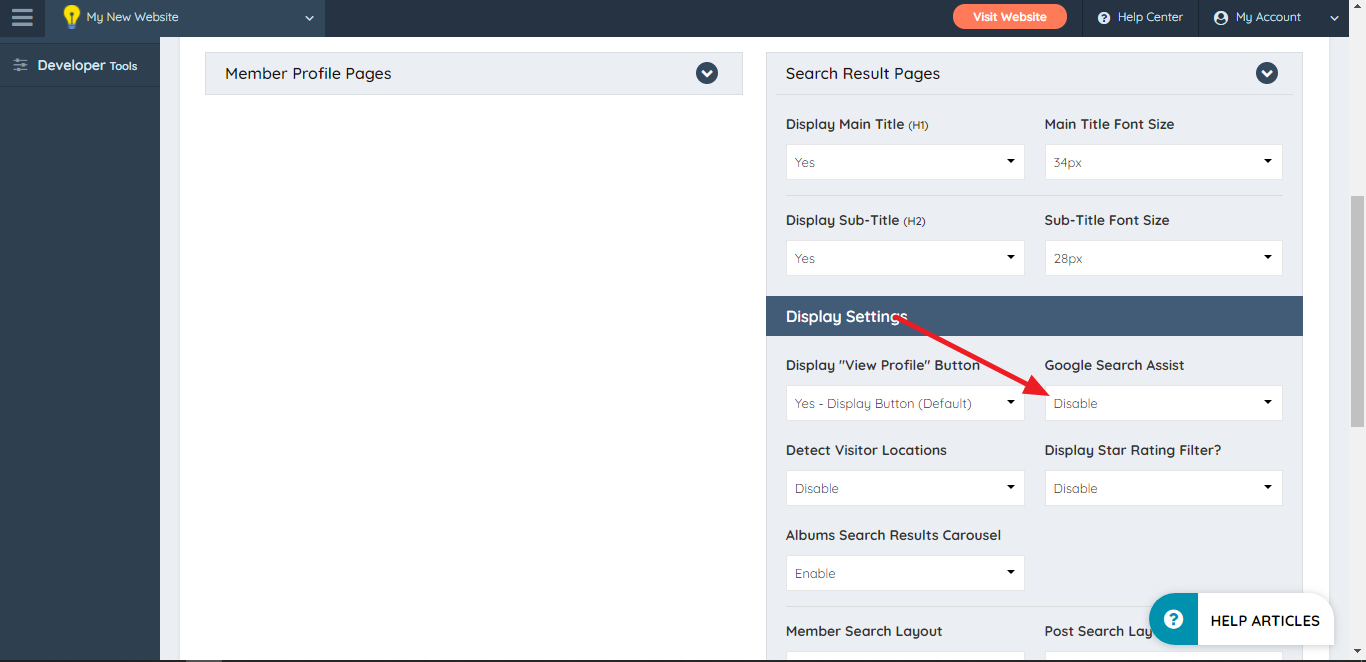Open the hamburger navigation menu
Image resolution: width=1366 pixels, height=662 pixels.
click(22, 17)
